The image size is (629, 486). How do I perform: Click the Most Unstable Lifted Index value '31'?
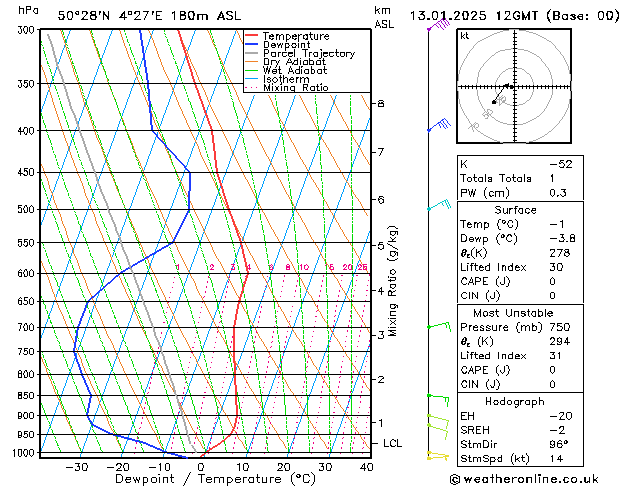[x=556, y=356]
